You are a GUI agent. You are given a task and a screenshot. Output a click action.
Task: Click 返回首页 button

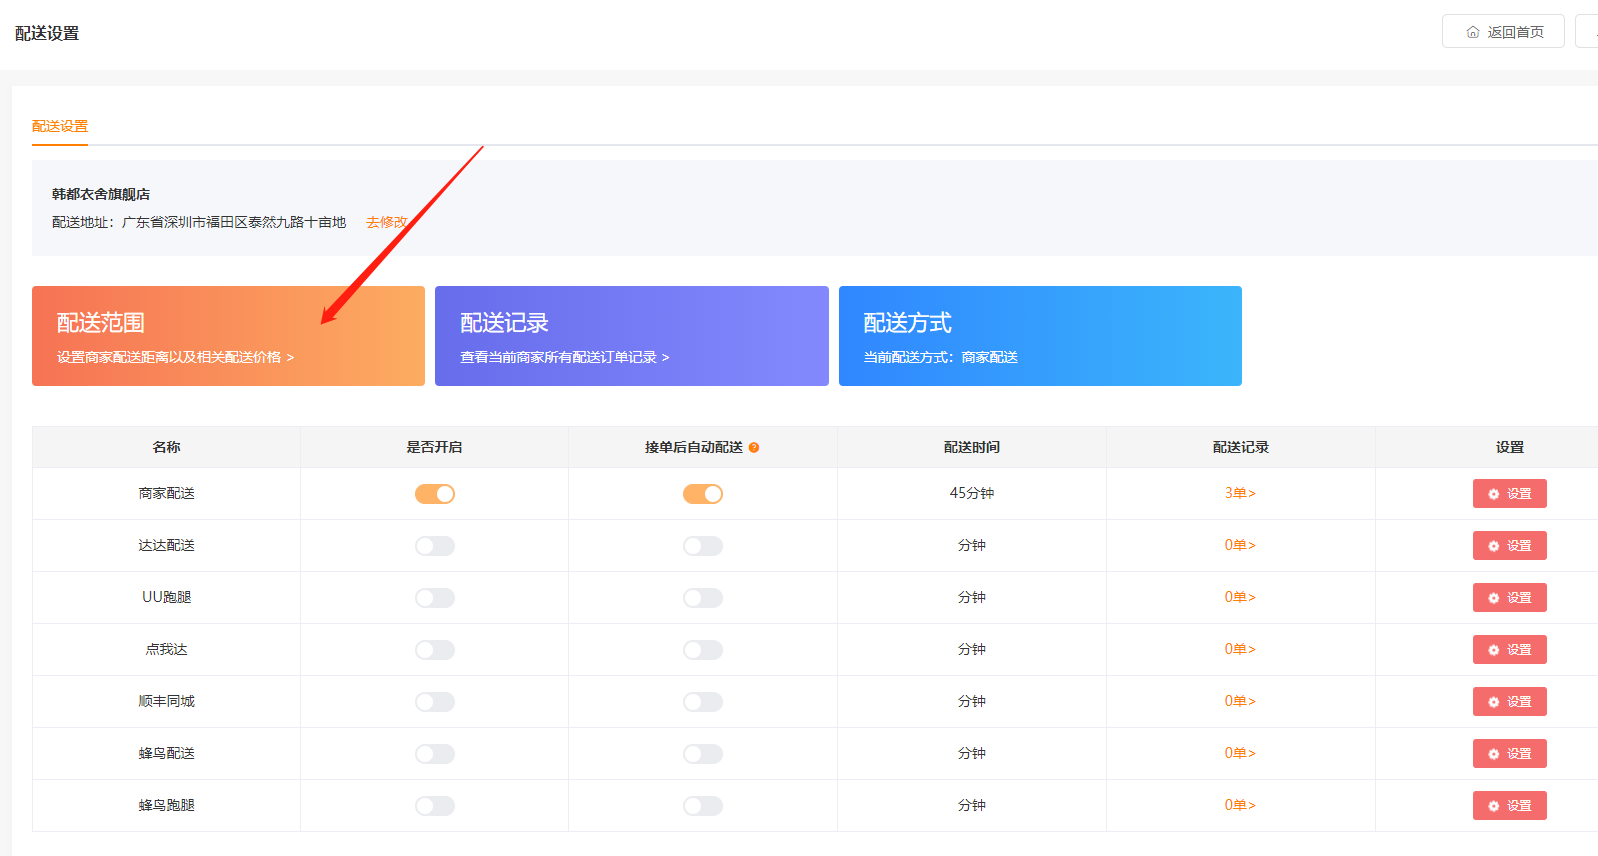[1503, 32]
